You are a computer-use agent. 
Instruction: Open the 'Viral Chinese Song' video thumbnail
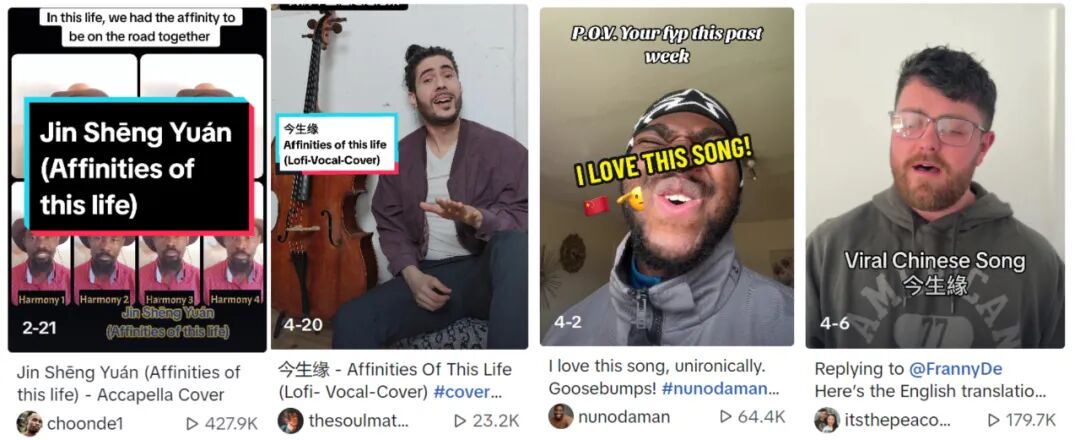935,176
